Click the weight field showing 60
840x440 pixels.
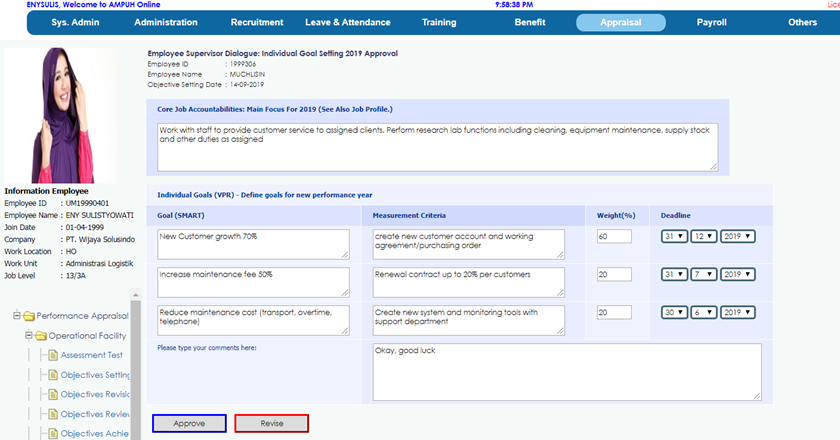(614, 236)
